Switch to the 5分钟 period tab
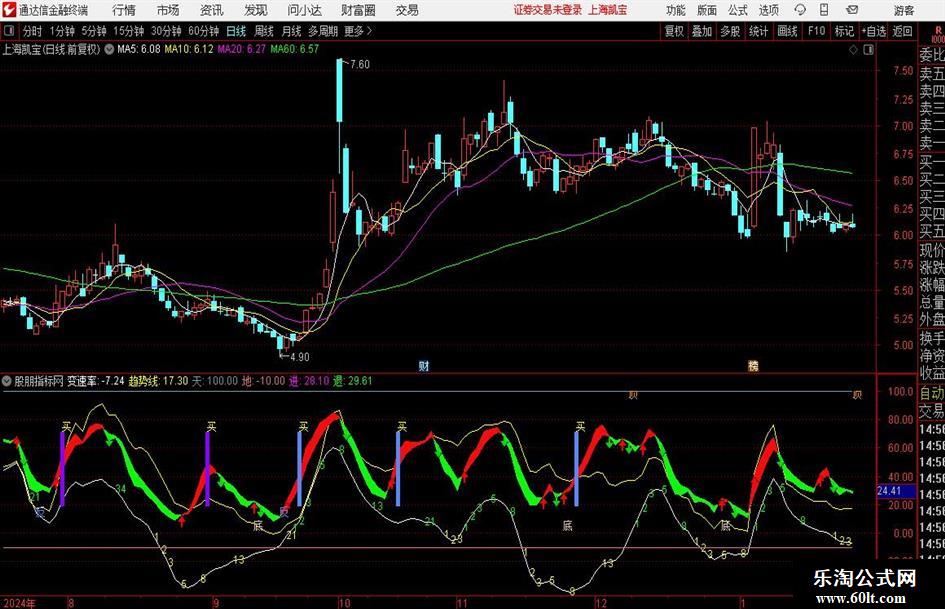Screen dimensions: 945x609 (94, 31)
